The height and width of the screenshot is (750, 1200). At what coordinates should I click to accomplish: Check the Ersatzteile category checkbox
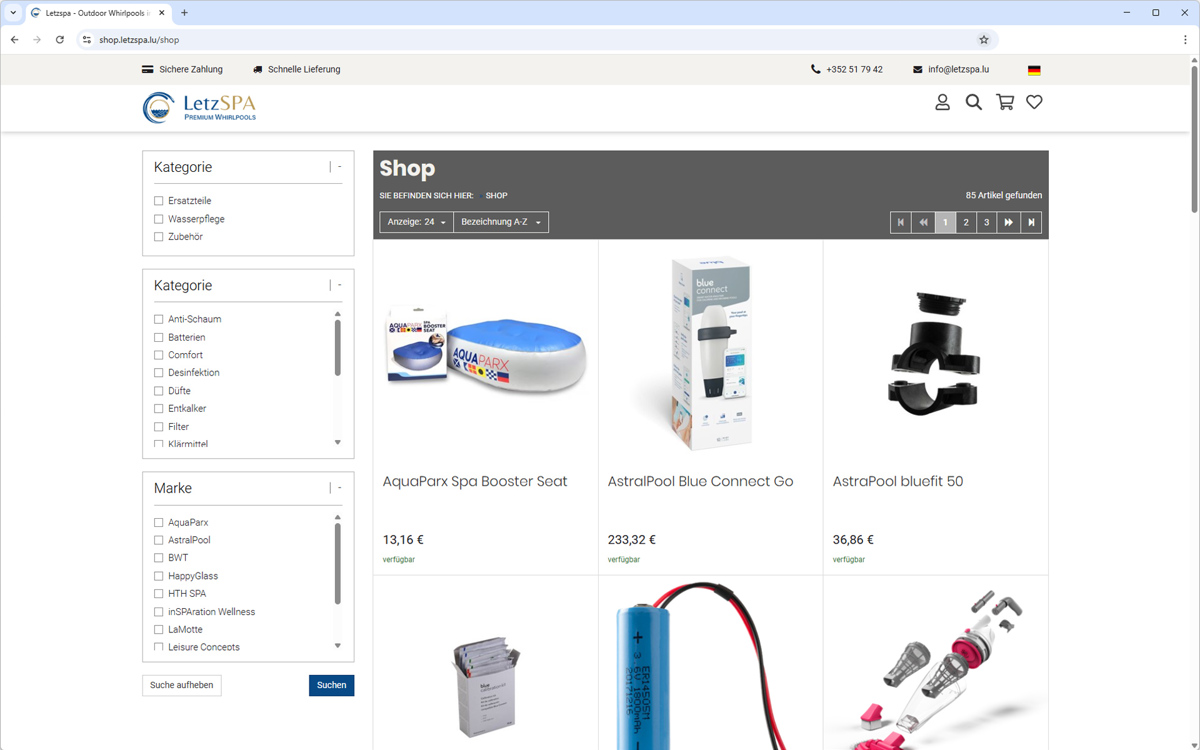coord(159,201)
